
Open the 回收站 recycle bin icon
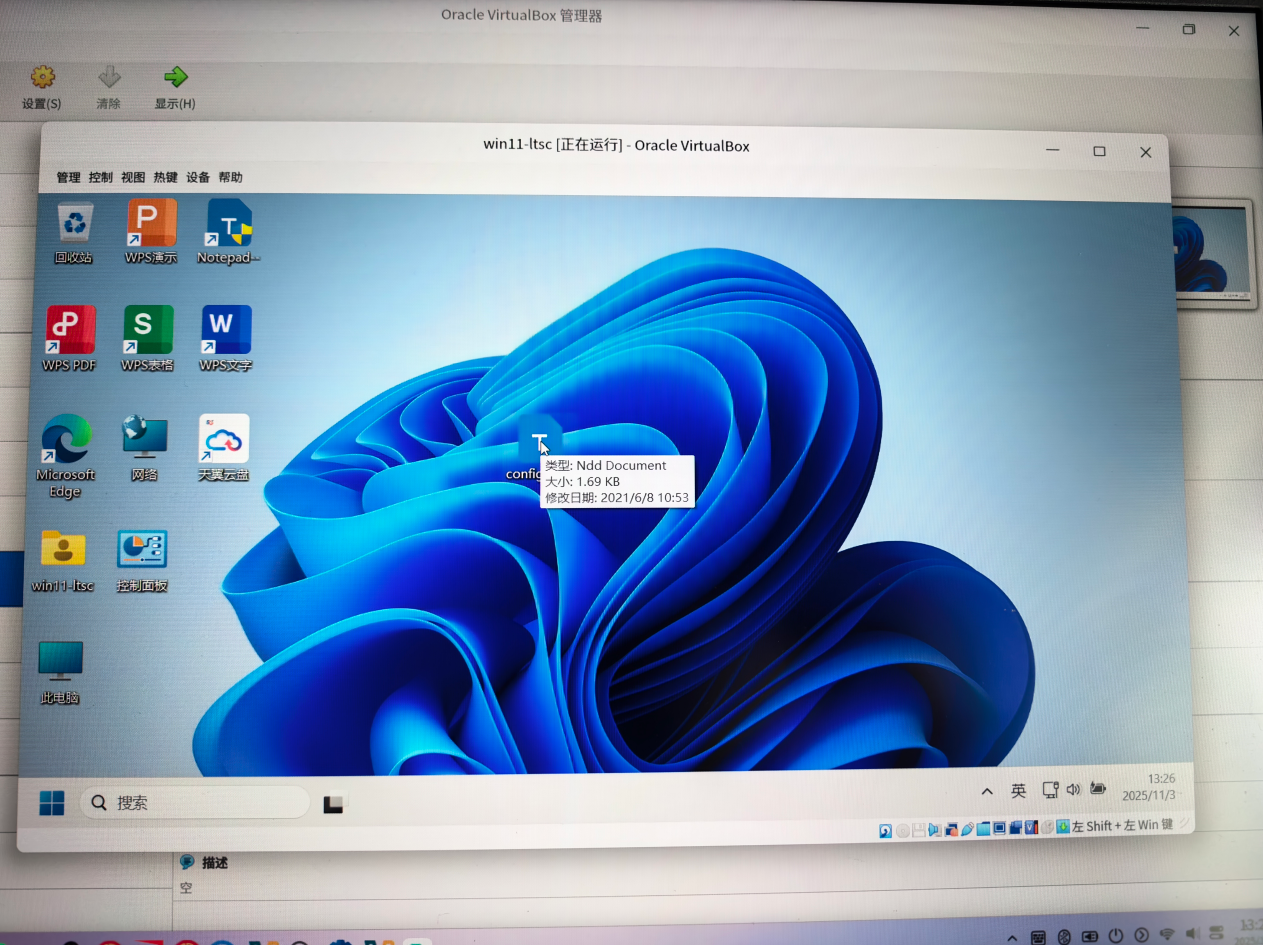74,231
